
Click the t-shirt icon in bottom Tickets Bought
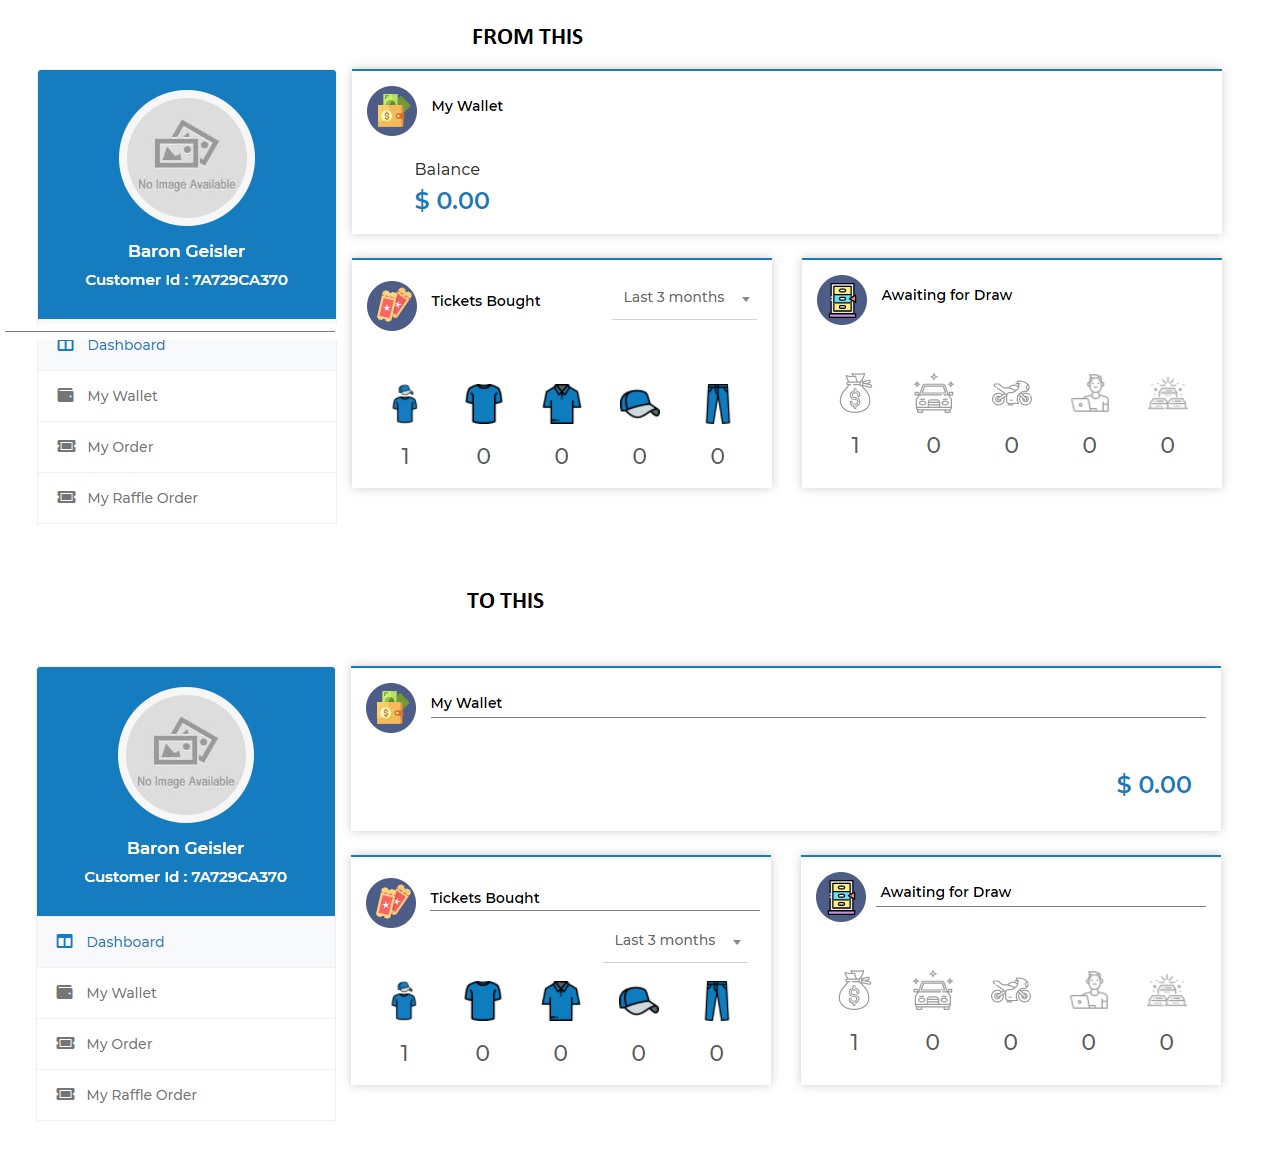coord(483,1001)
